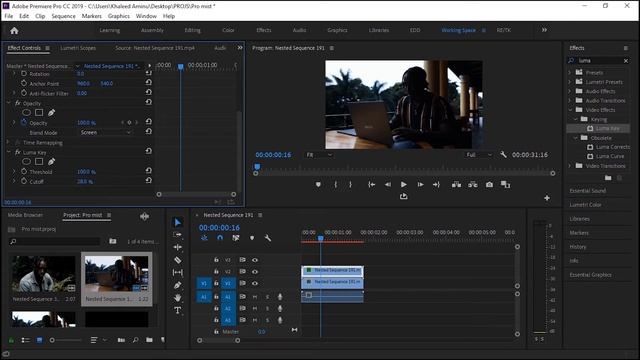Image resolution: width=640 pixels, height=360 pixels.
Task: Open playback resolution Full dropdown
Action: [479, 155]
